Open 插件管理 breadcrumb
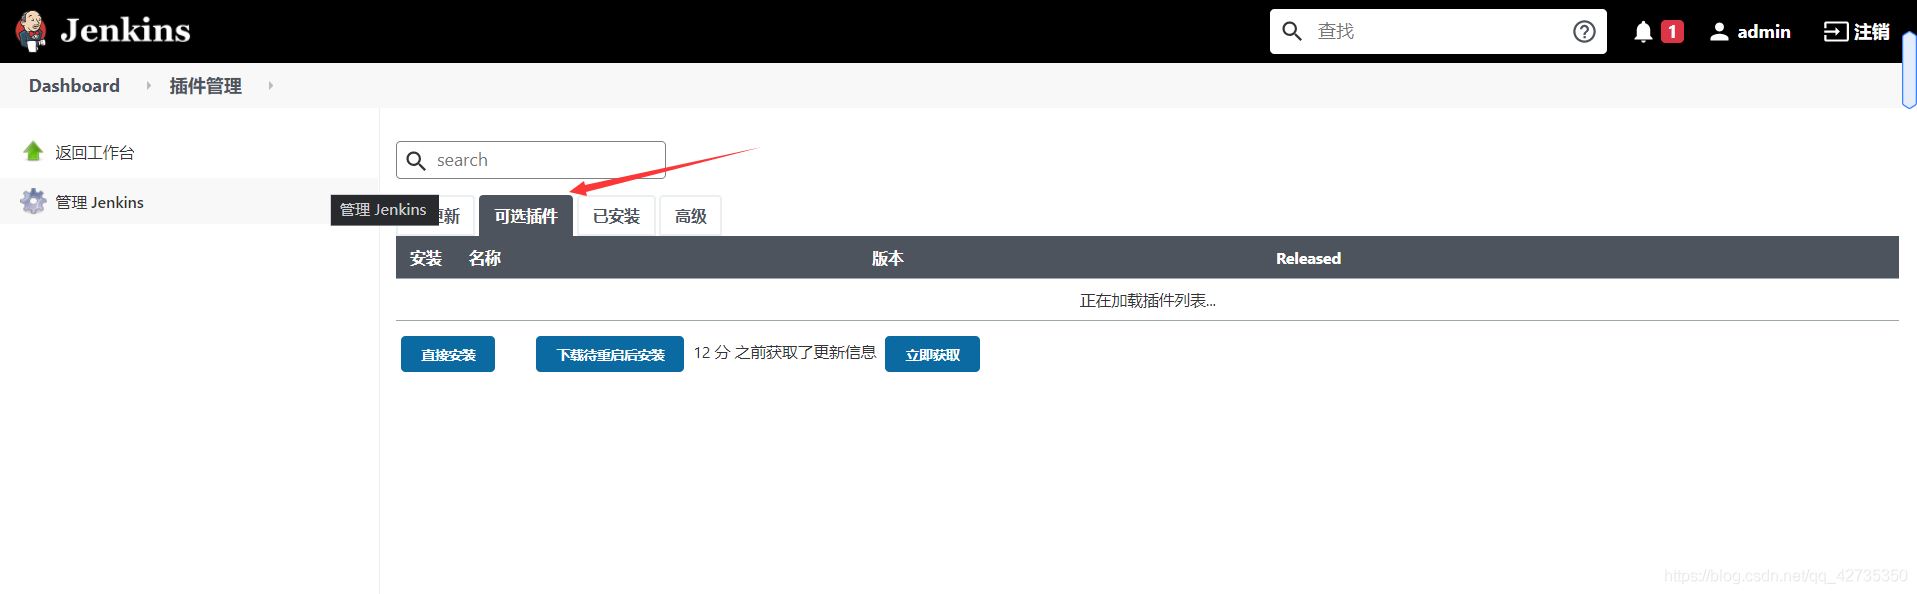The image size is (1917, 594). 206,86
